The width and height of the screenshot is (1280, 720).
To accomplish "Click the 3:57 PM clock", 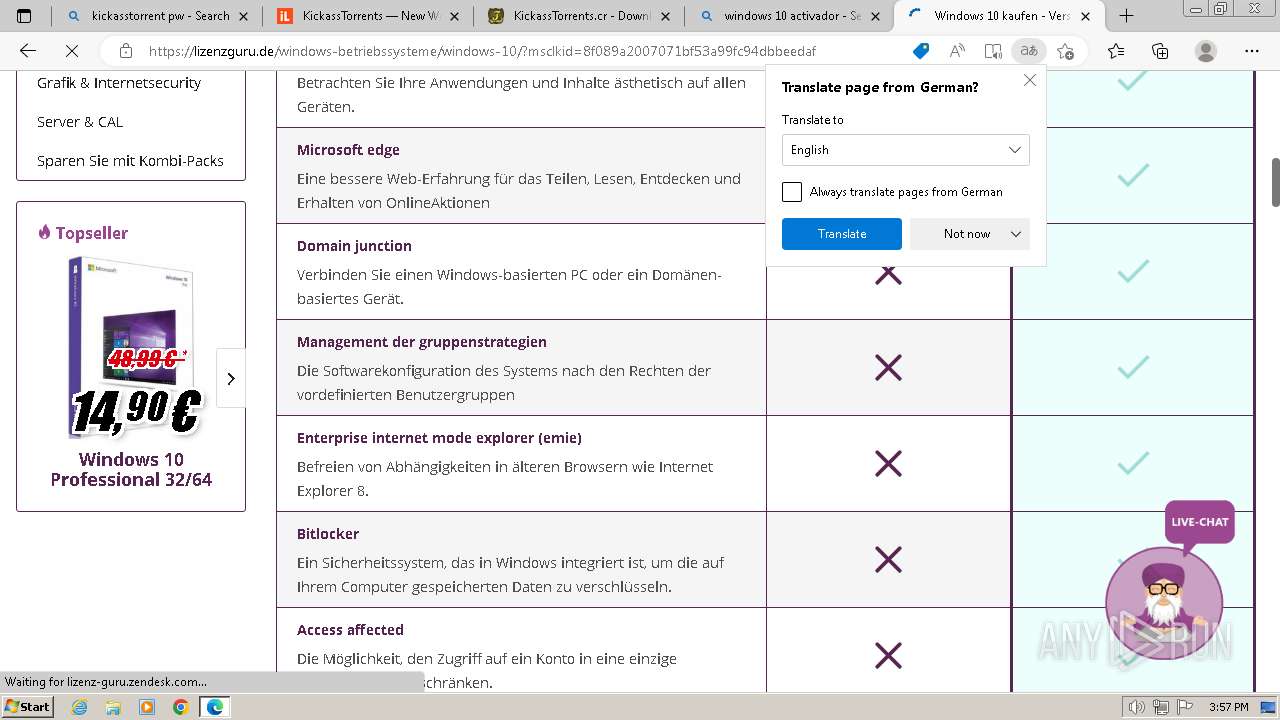I will [1228, 707].
